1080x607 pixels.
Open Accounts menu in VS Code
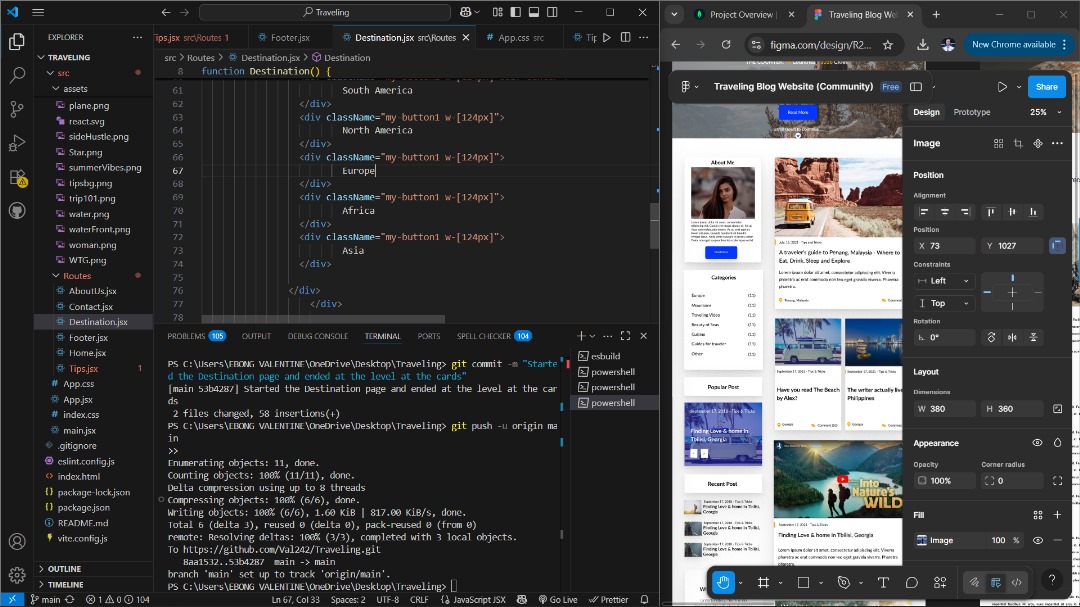click(x=17, y=542)
